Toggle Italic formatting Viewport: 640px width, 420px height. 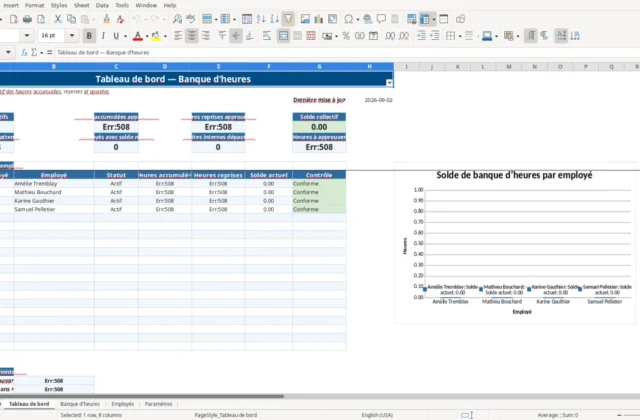point(103,36)
